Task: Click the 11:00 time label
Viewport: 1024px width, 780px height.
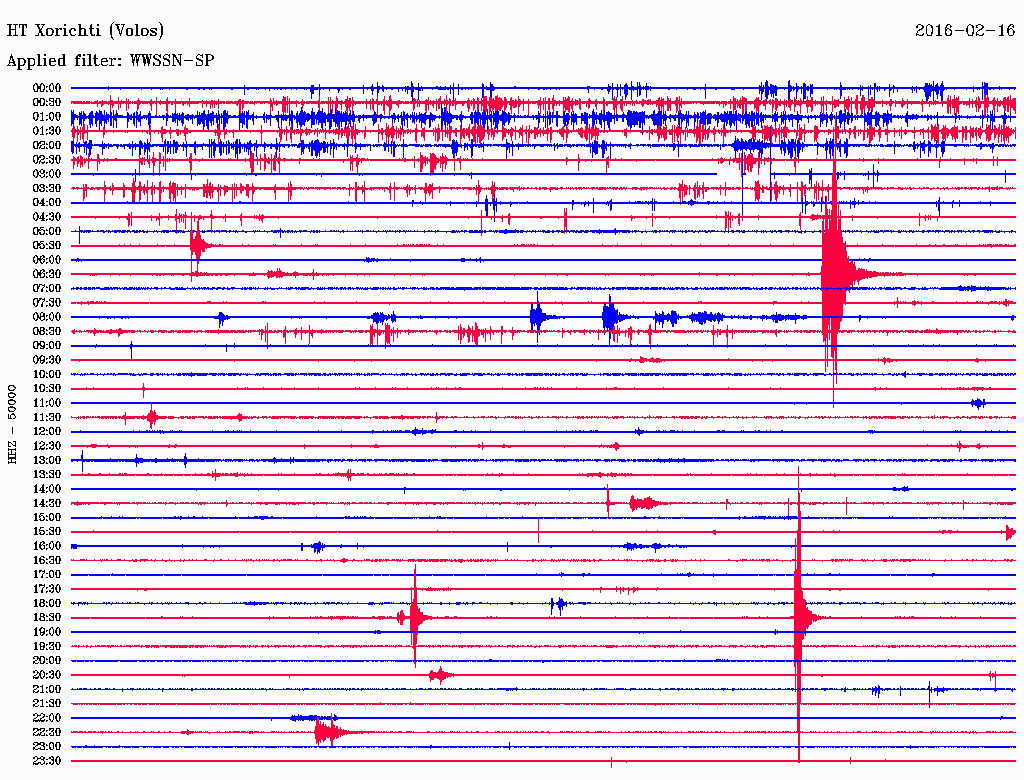Action: click(x=47, y=403)
